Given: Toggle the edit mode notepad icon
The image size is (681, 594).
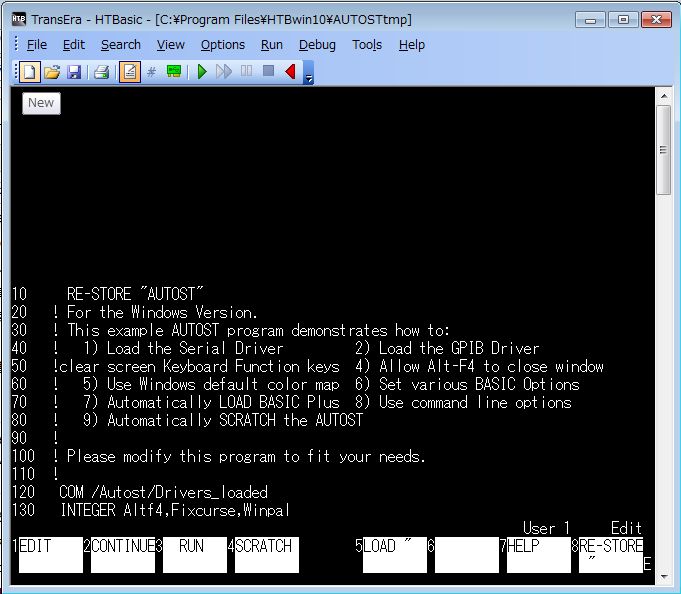Looking at the screenshot, I should pyautogui.click(x=129, y=72).
